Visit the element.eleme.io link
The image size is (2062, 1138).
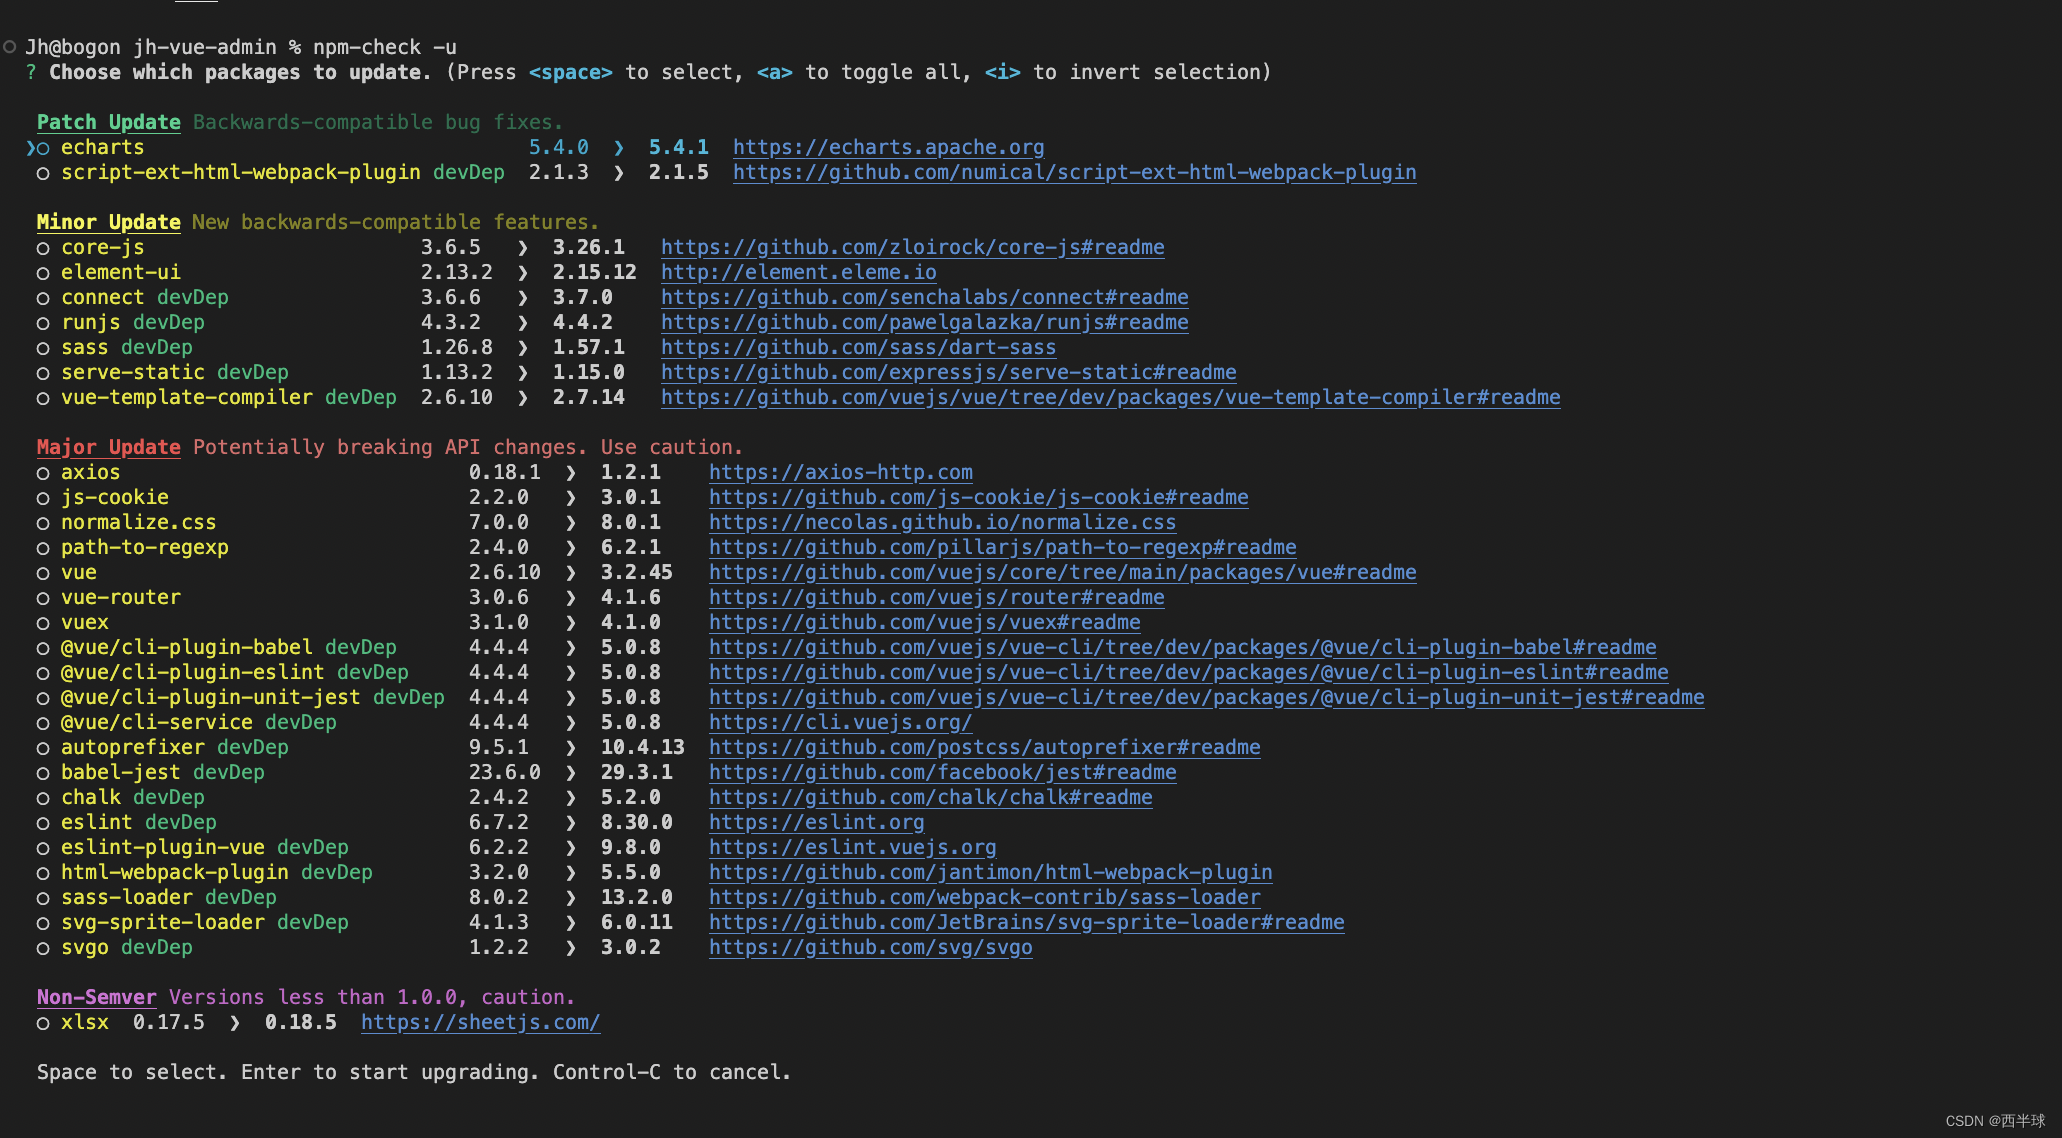click(798, 273)
